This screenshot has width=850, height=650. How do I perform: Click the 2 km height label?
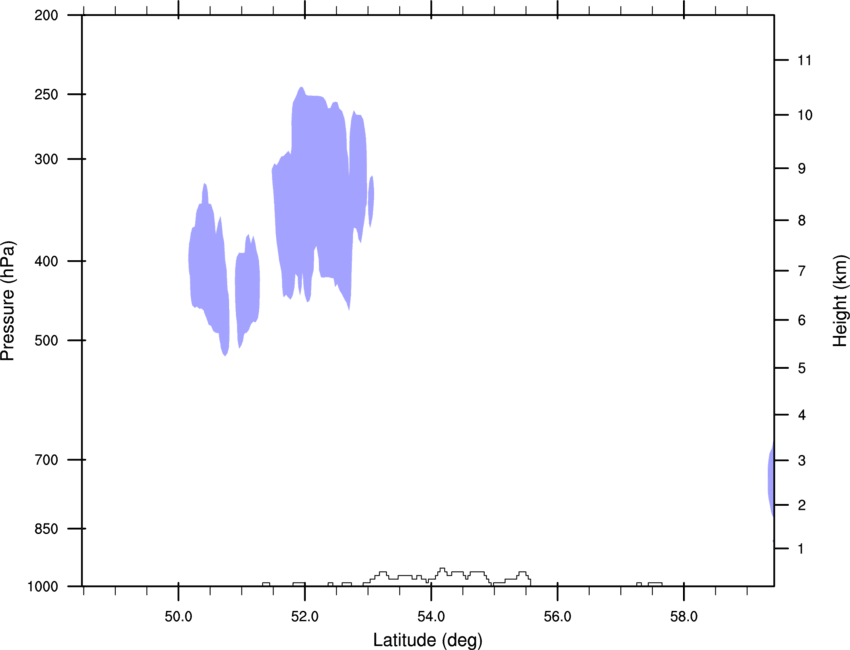(802, 505)
